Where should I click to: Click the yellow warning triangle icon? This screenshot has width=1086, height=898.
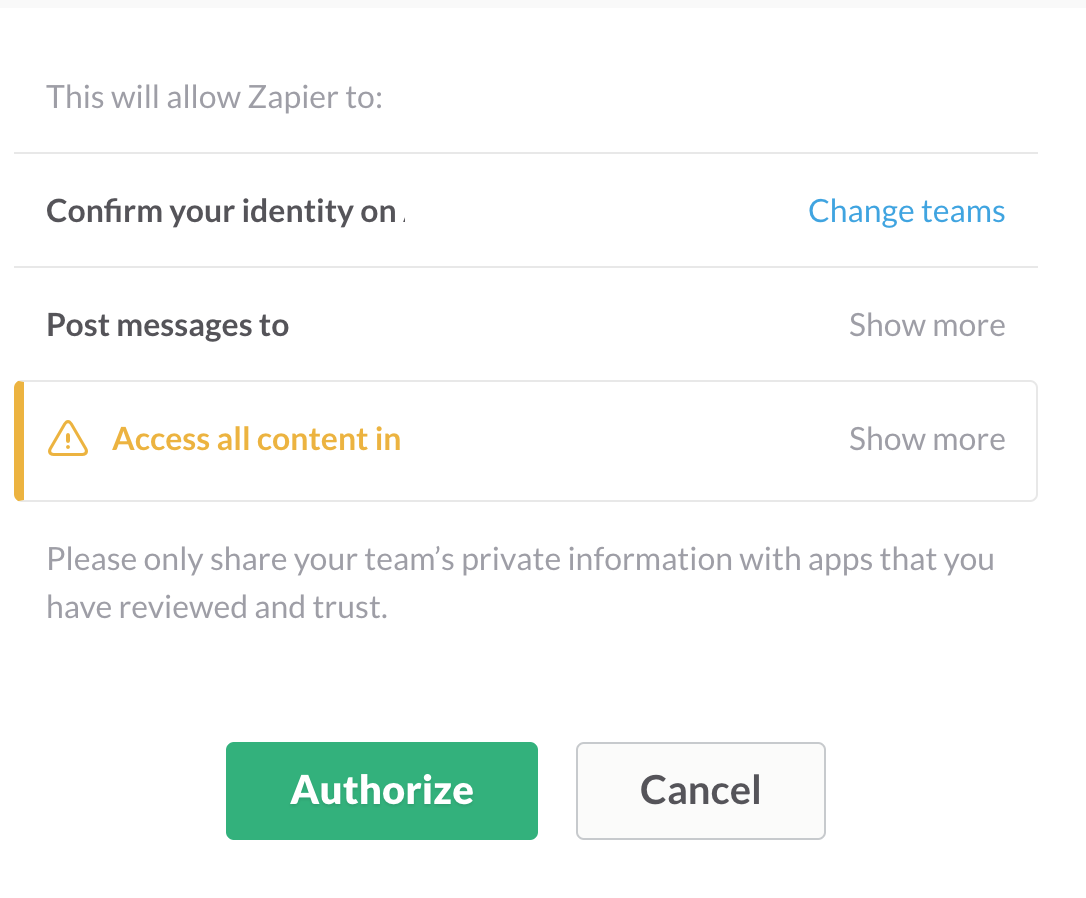pos(68,438)
